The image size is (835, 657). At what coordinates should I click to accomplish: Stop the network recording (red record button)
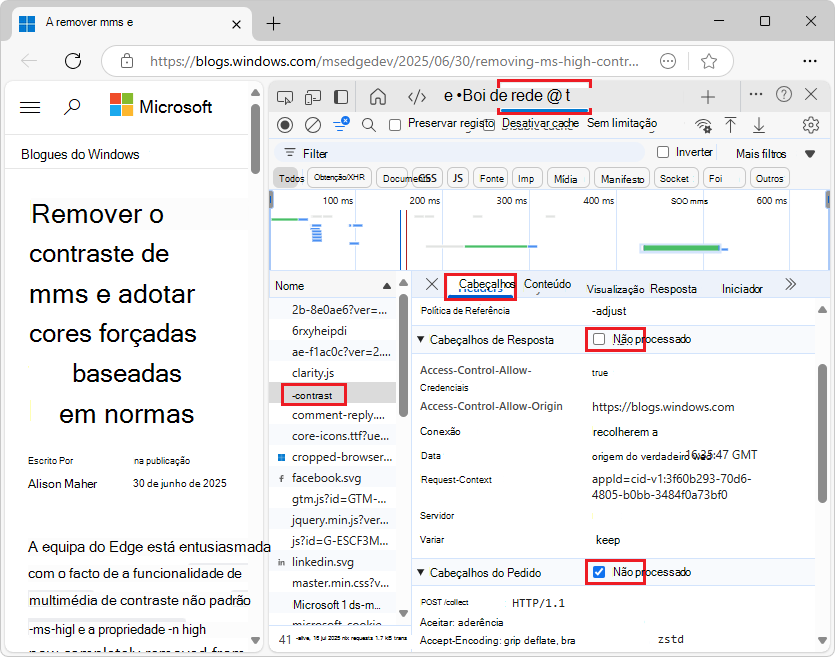point(284,124)
